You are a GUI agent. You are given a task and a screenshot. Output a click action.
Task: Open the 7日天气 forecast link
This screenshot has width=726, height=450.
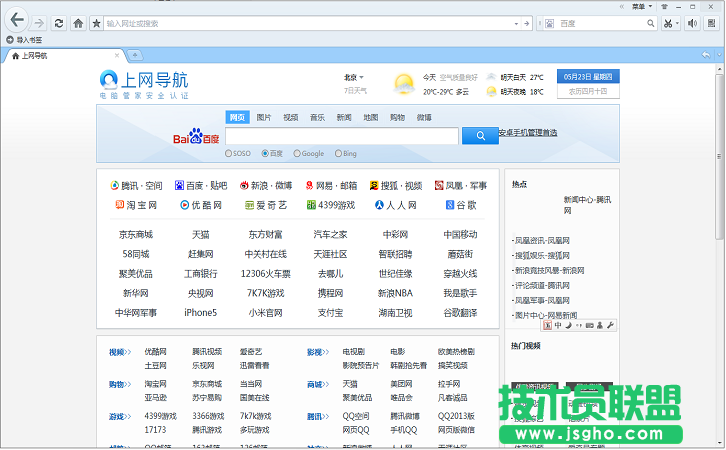355,91
